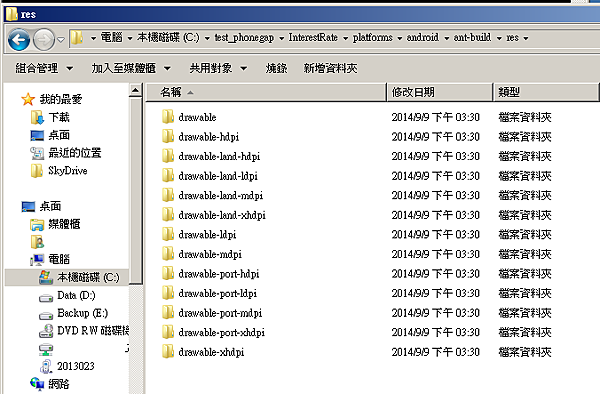The width and height of the screenshot is (600, 394).
Task: Open the 加入至媒體櫃 menu
Action: (130, 68)
